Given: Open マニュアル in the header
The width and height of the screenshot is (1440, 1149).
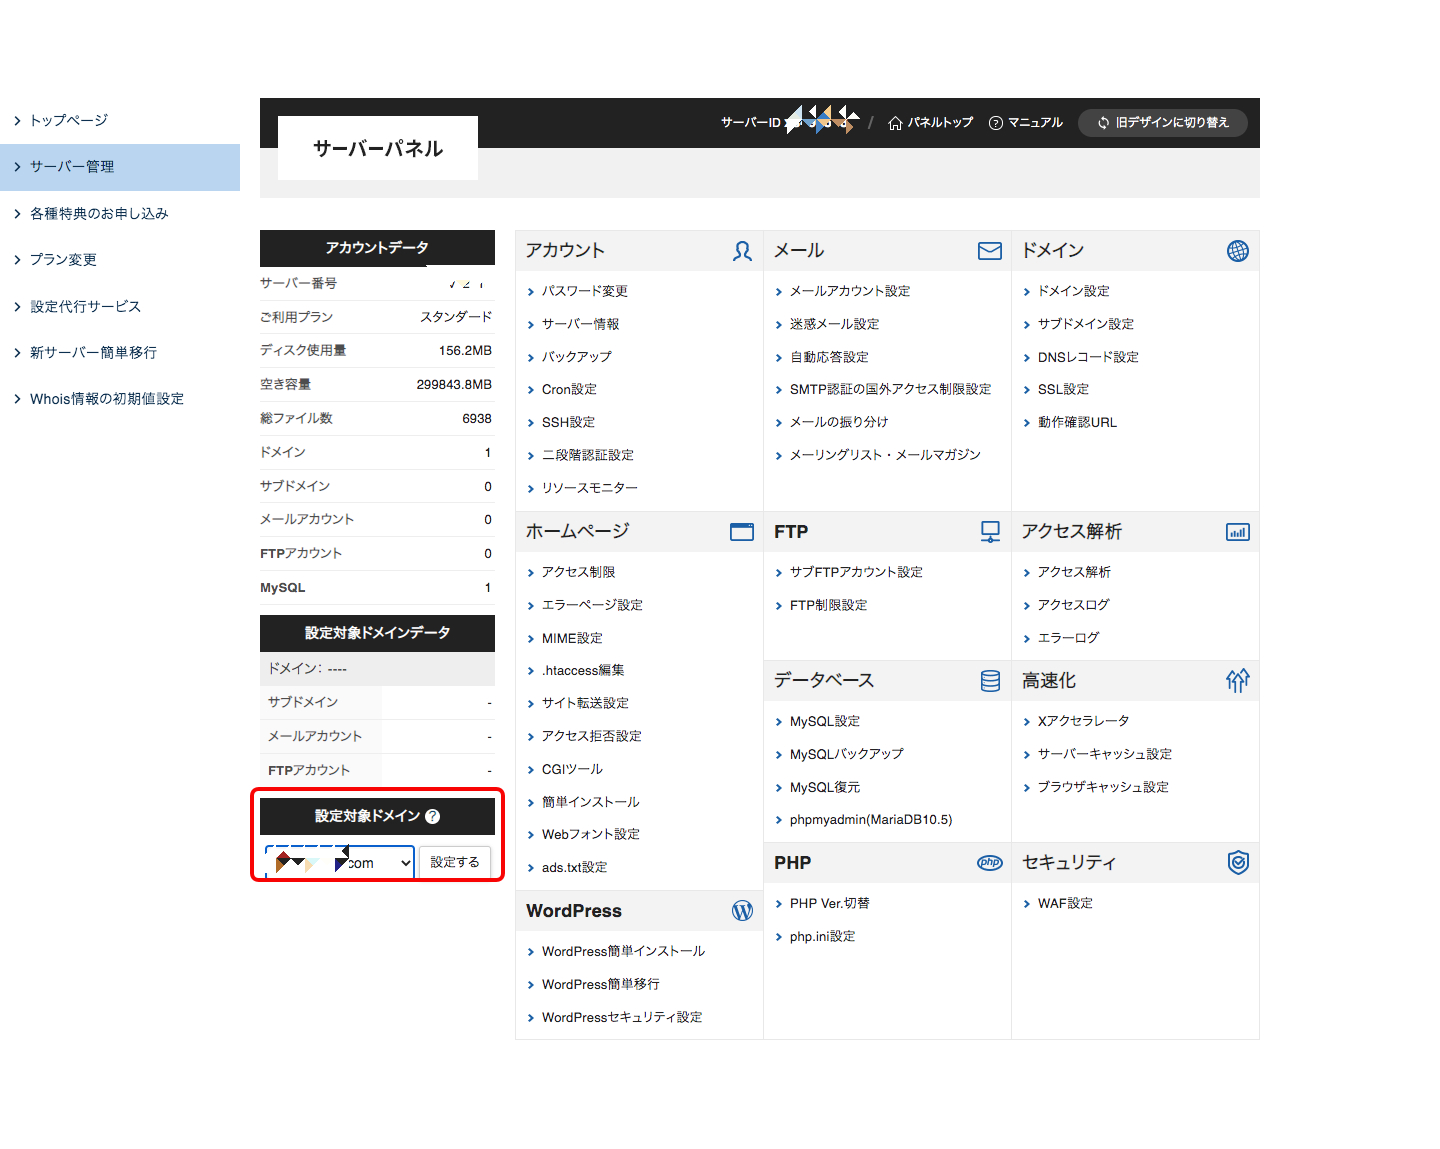Looking at the screenshot, I should click(1025, 123).
